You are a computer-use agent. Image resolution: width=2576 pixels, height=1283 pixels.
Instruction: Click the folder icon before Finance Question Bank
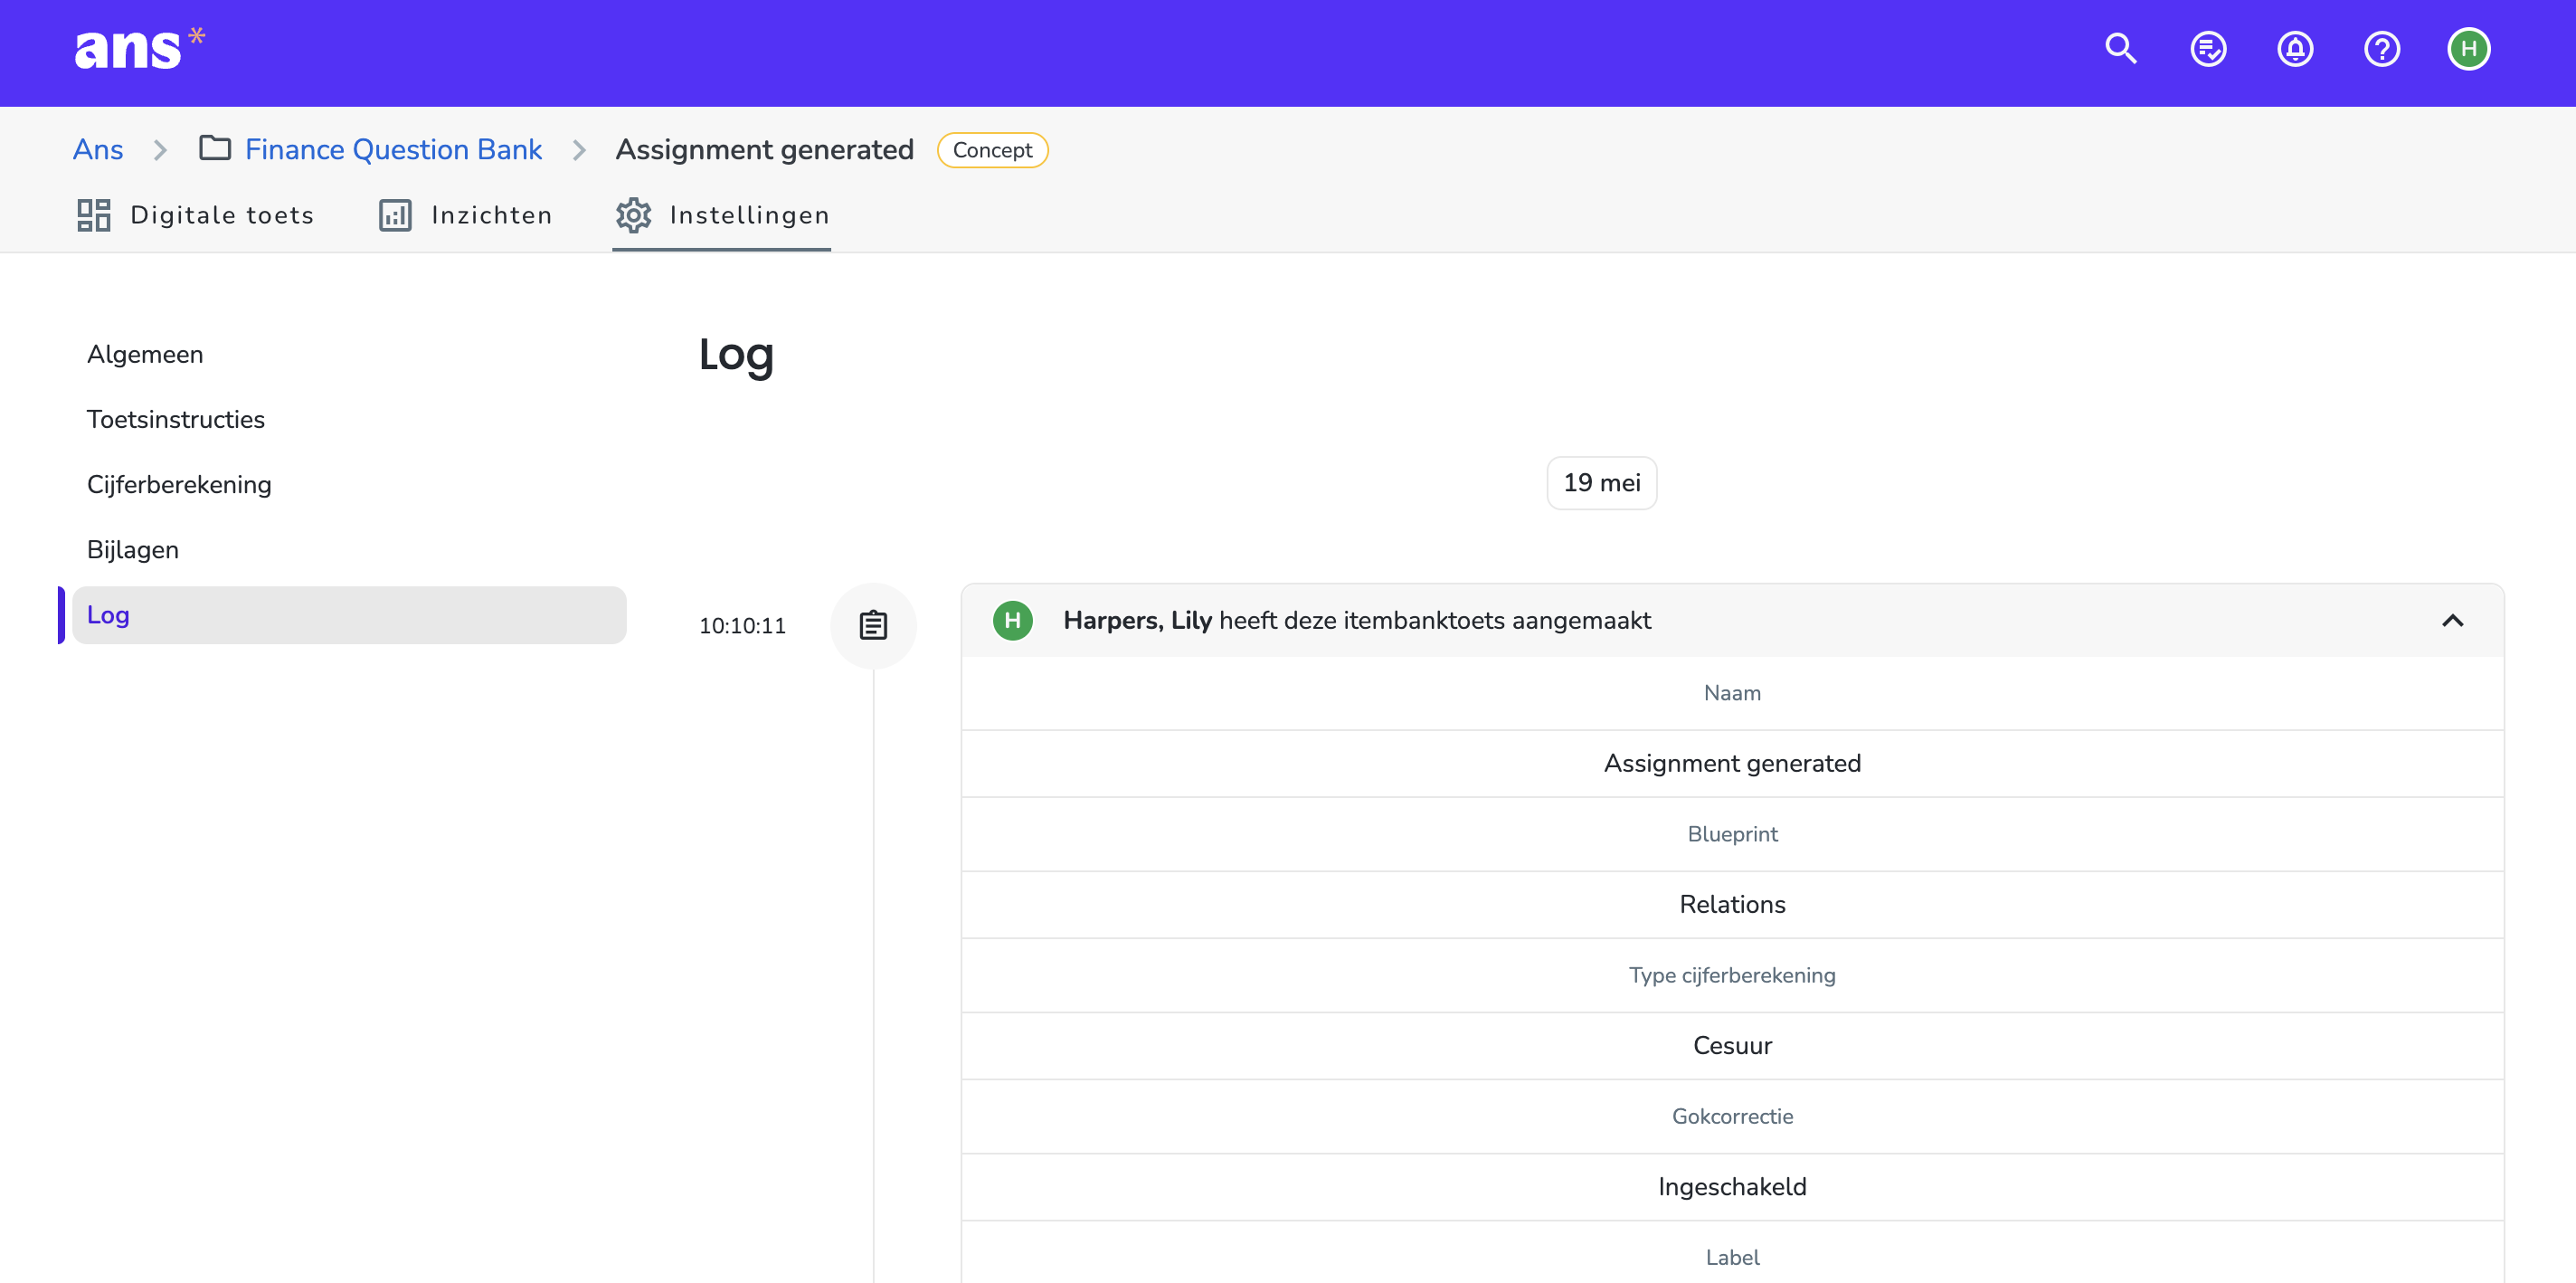215,148
